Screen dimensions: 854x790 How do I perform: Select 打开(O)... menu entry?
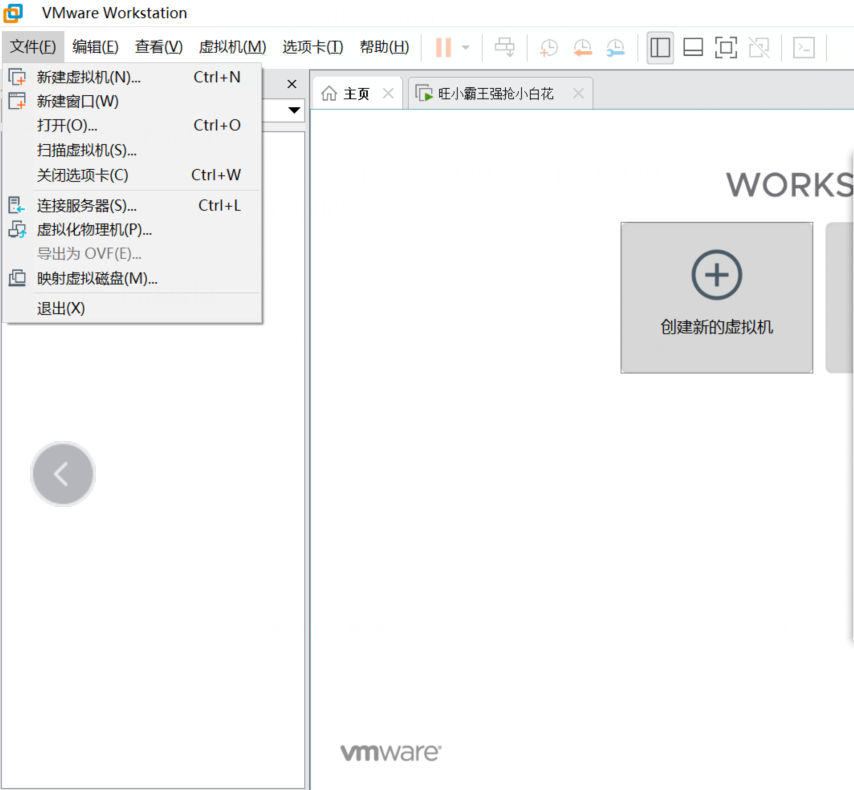coord(132,125)
